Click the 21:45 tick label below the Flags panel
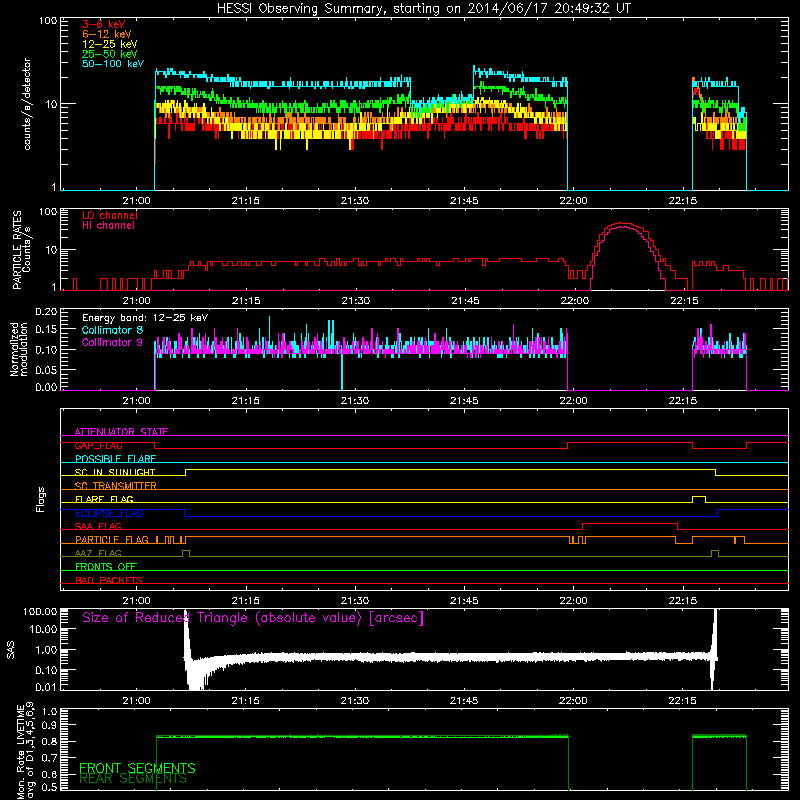Image resolution: width=800 pixels, height=800 pixels. pos(464,601)
